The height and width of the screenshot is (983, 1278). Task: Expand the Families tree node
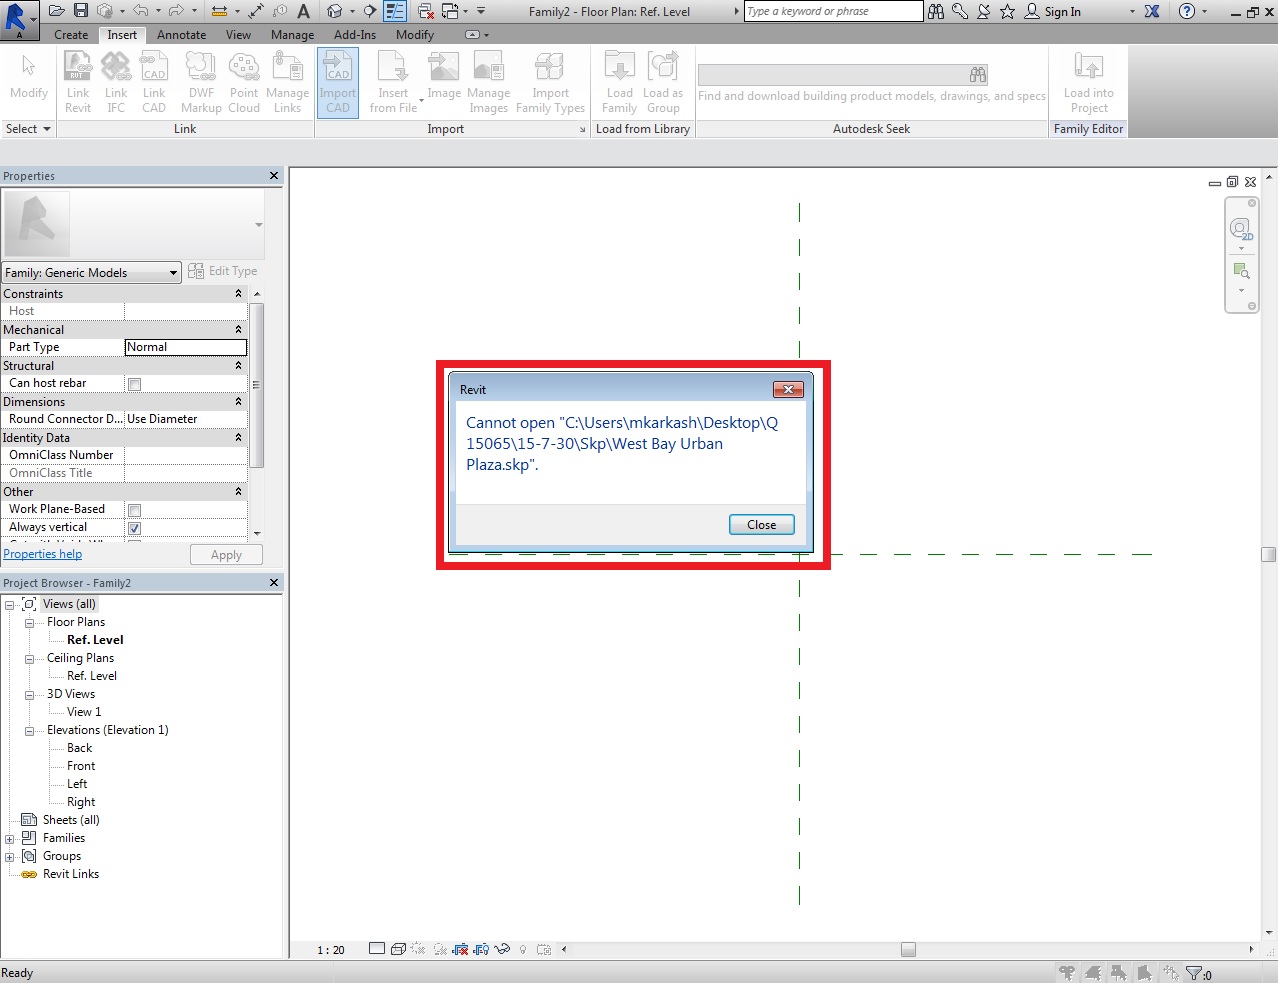click(9, 838)
